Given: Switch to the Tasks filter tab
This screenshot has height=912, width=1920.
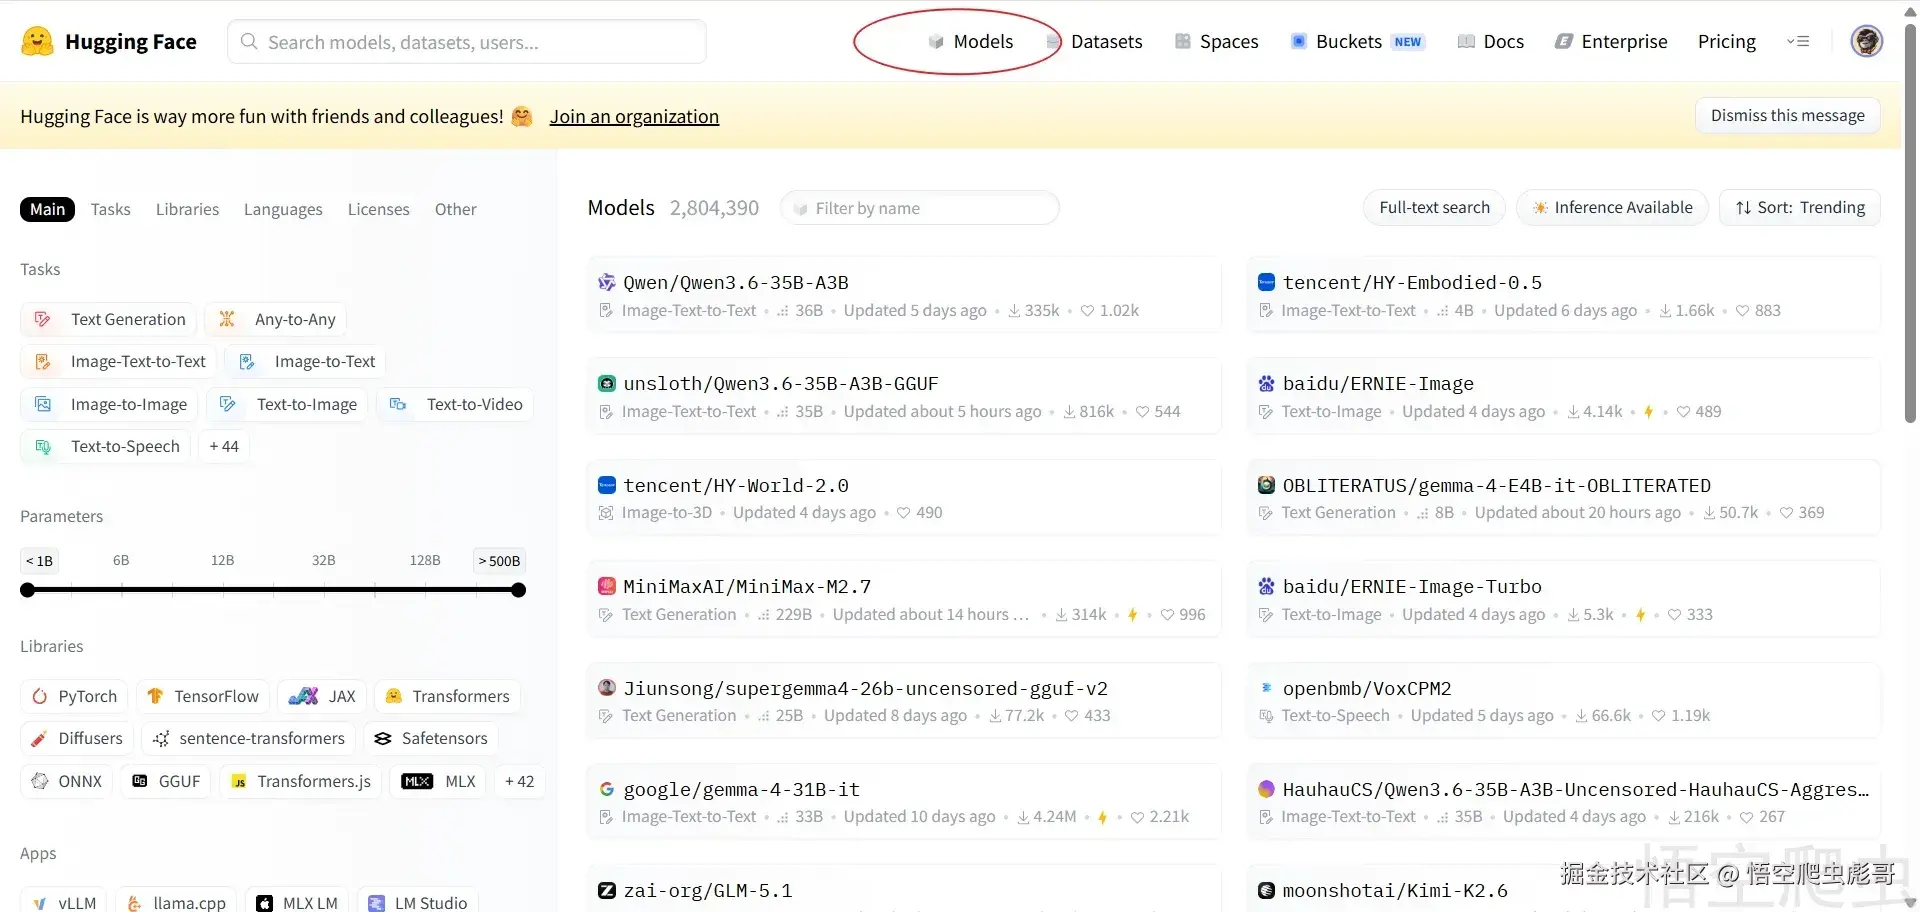Looking at the screenshot, I should tap(110, 209).
